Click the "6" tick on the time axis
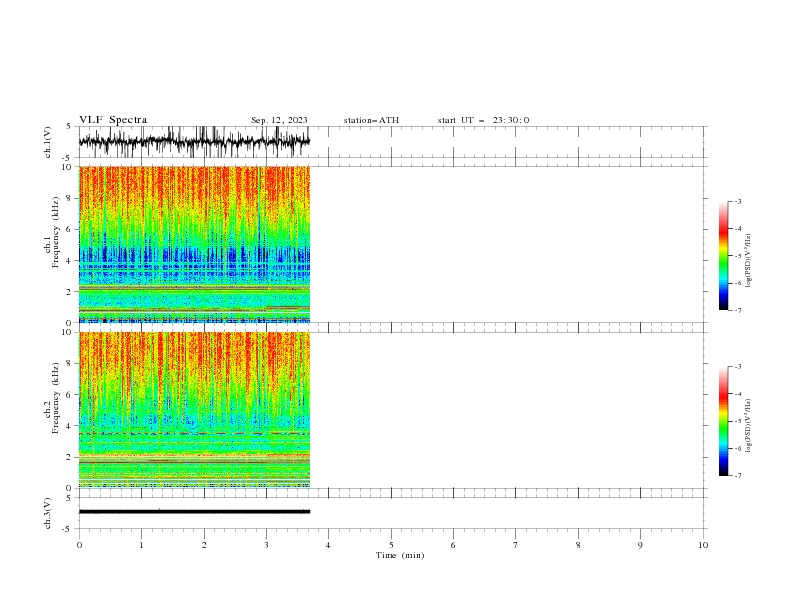The width and height of the screenshot is (792, 612). pyautogui.click(x=453, y=545)
